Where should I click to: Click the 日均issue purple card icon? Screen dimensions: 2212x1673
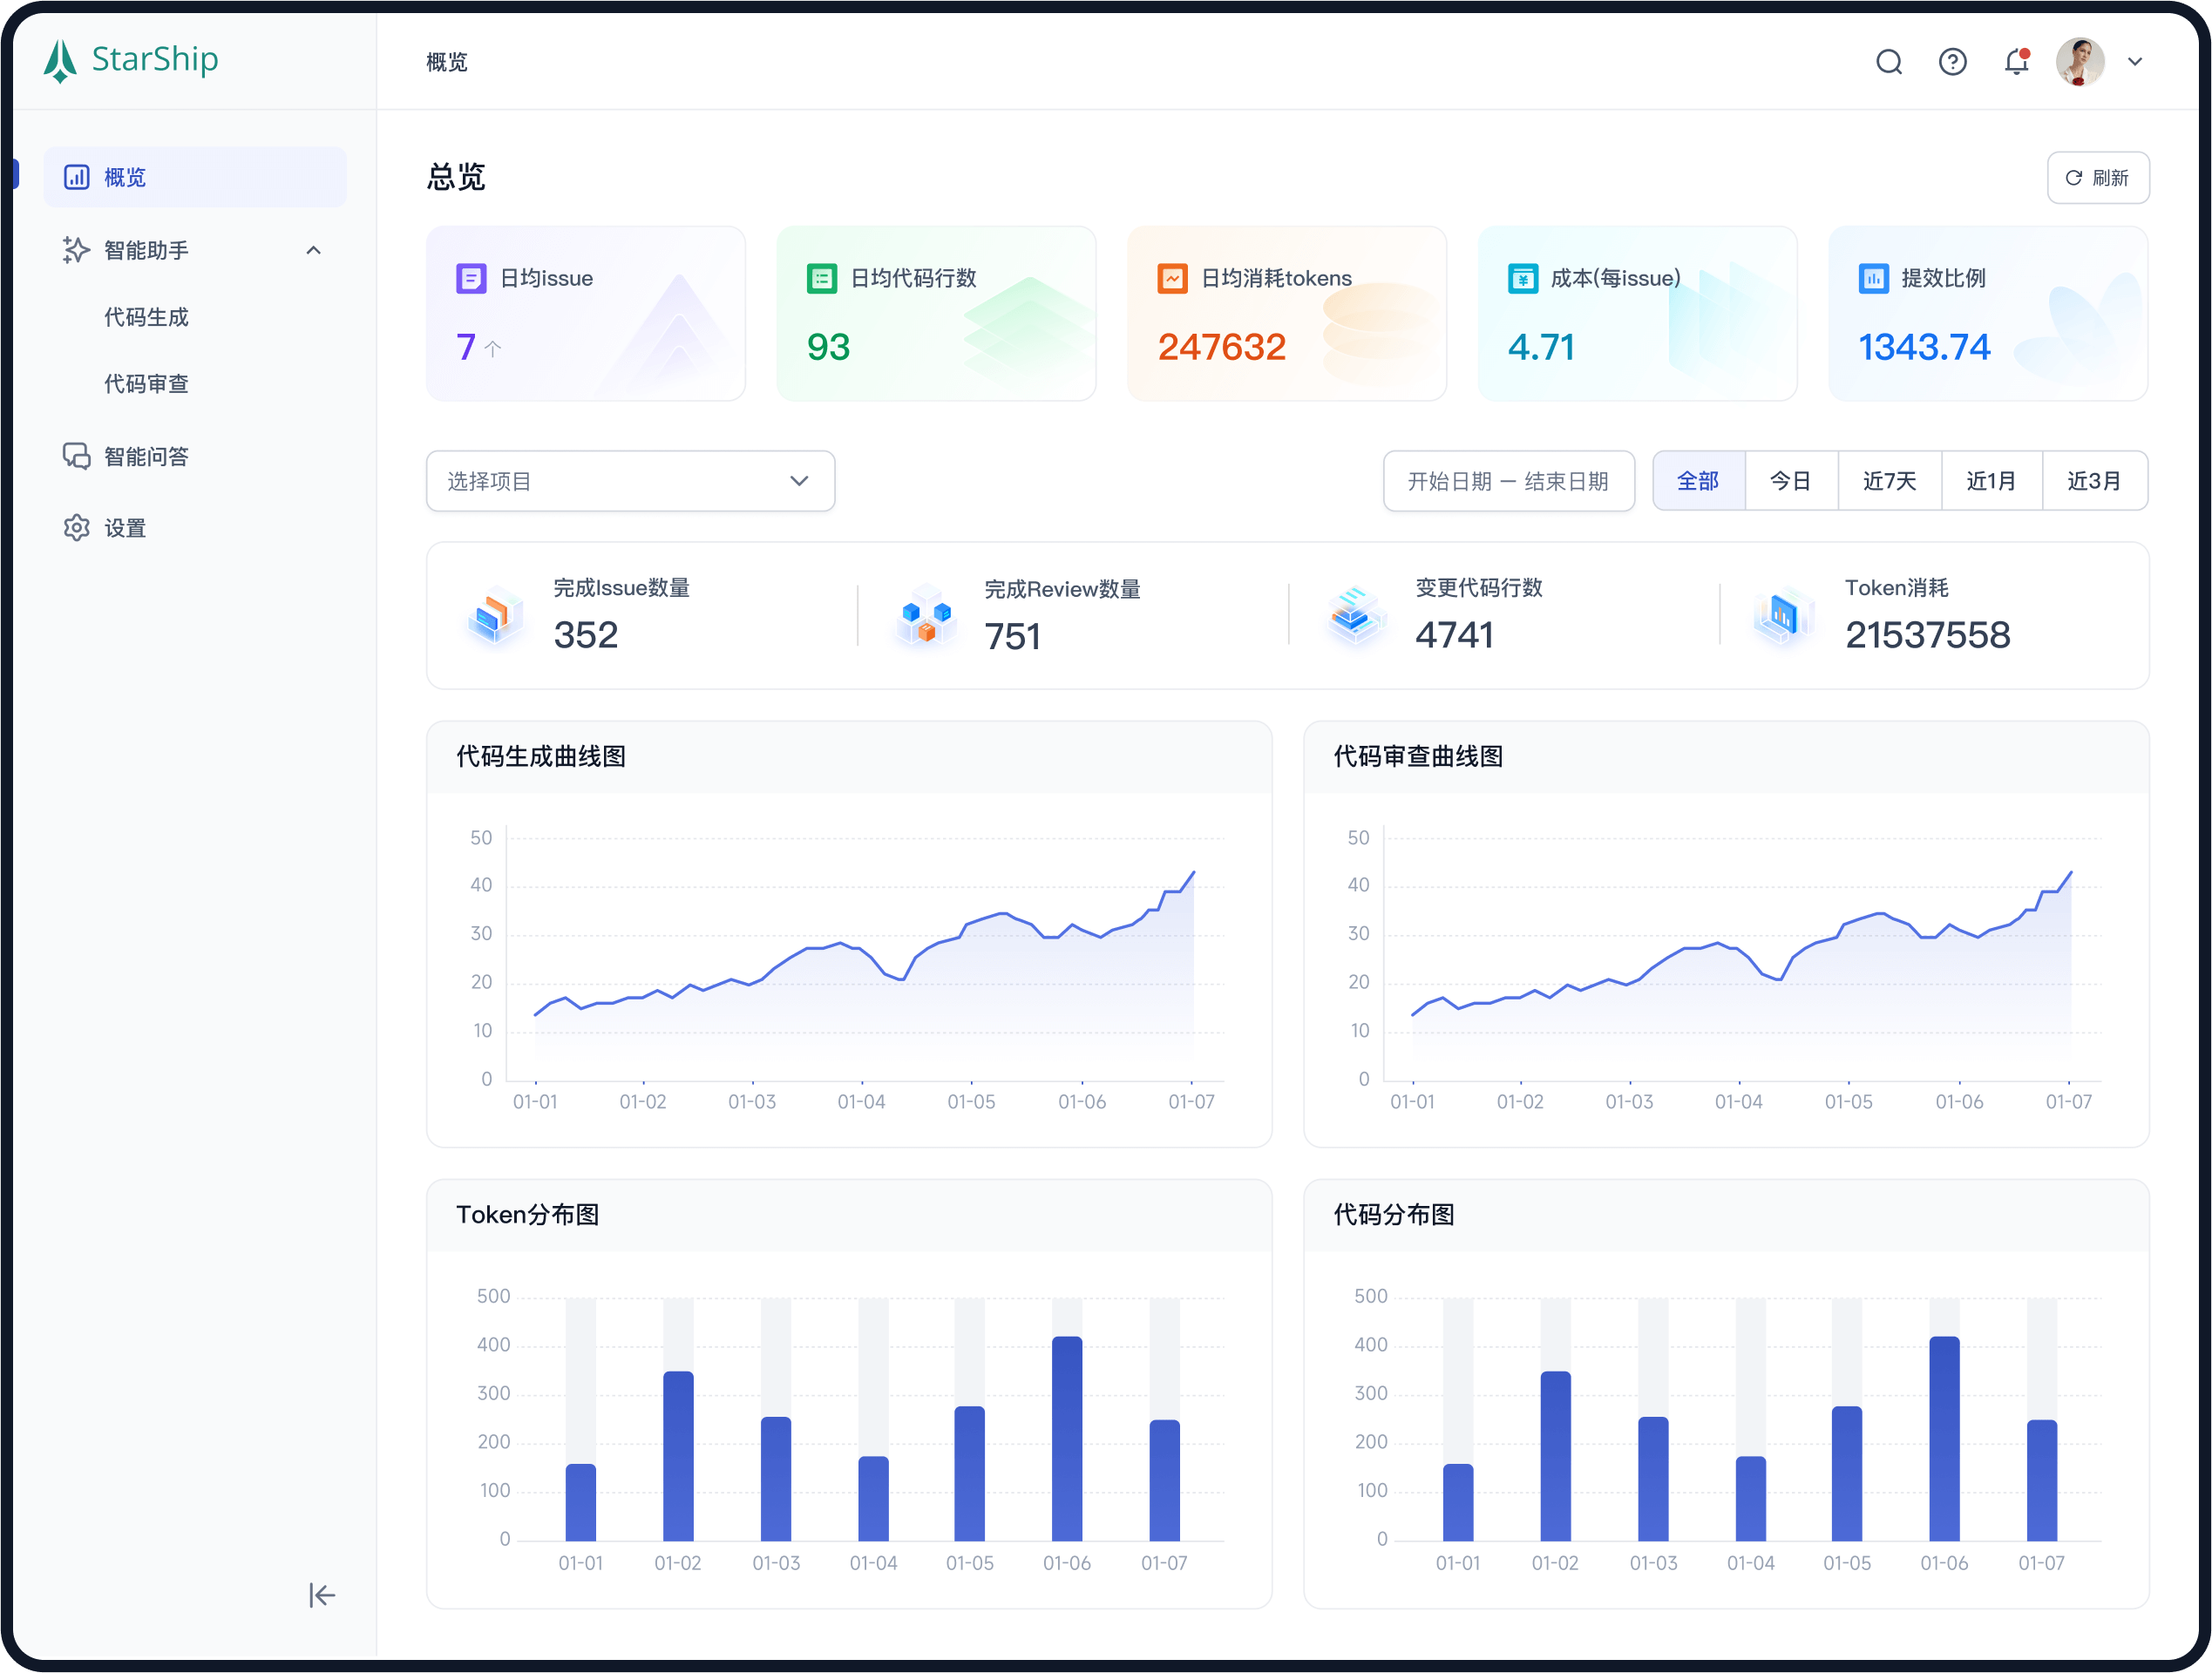tap(471, 278)
